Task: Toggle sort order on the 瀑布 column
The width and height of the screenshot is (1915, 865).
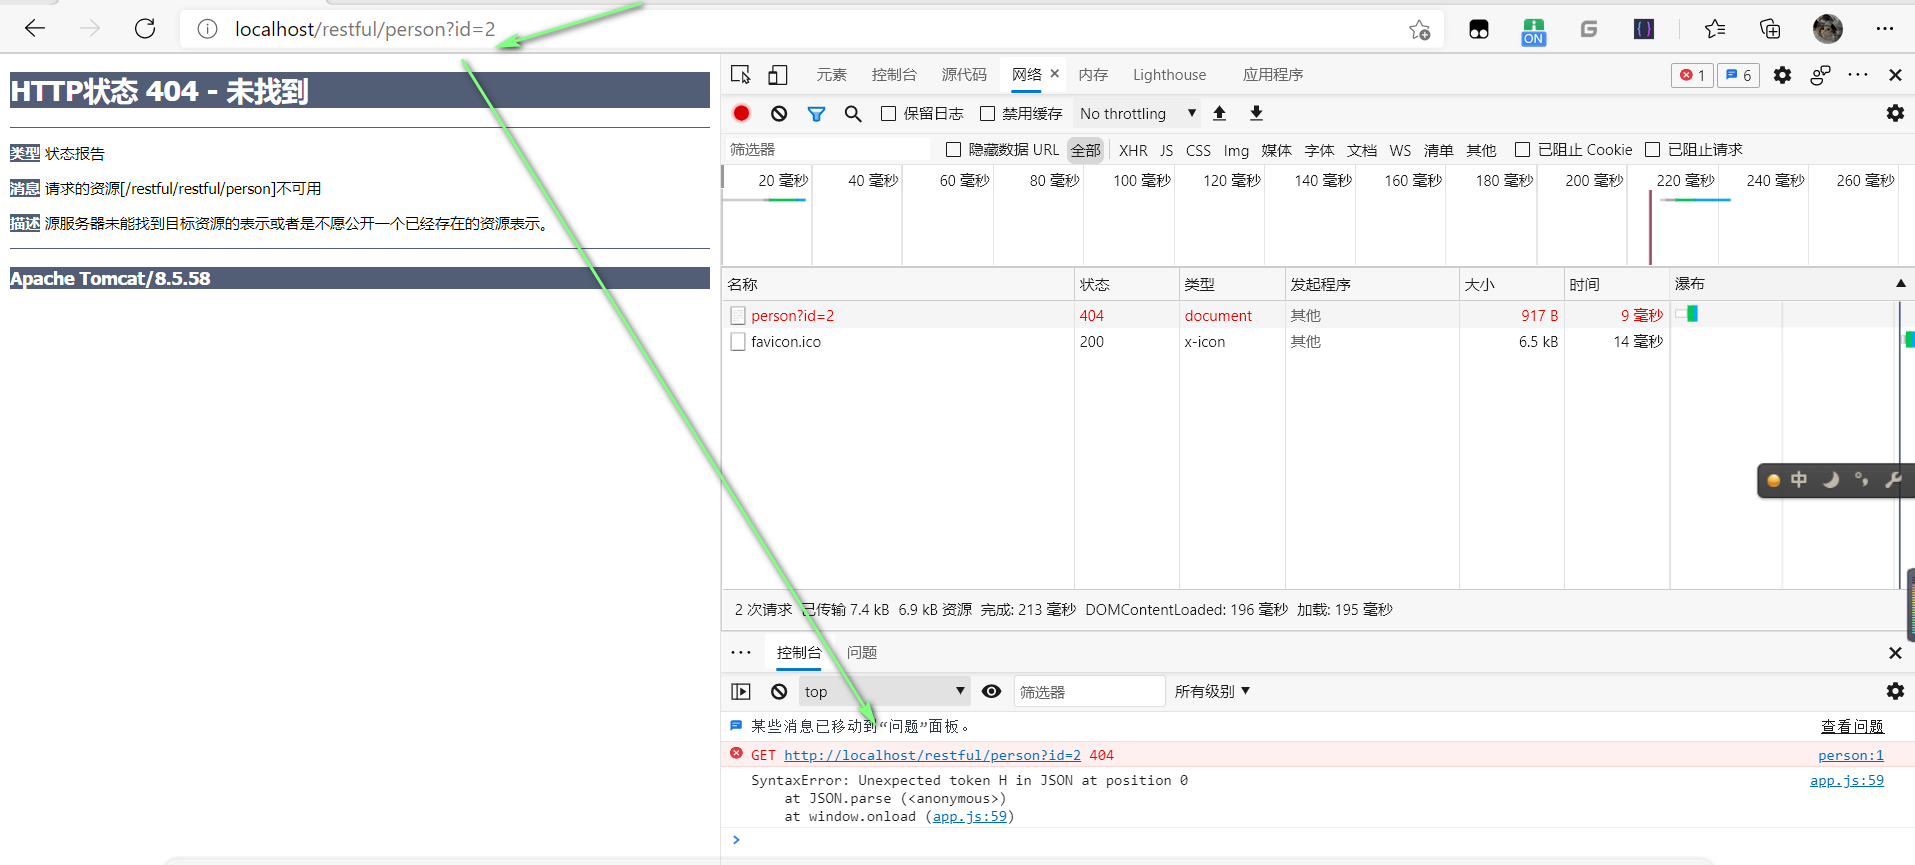Action: (1792, 284)
